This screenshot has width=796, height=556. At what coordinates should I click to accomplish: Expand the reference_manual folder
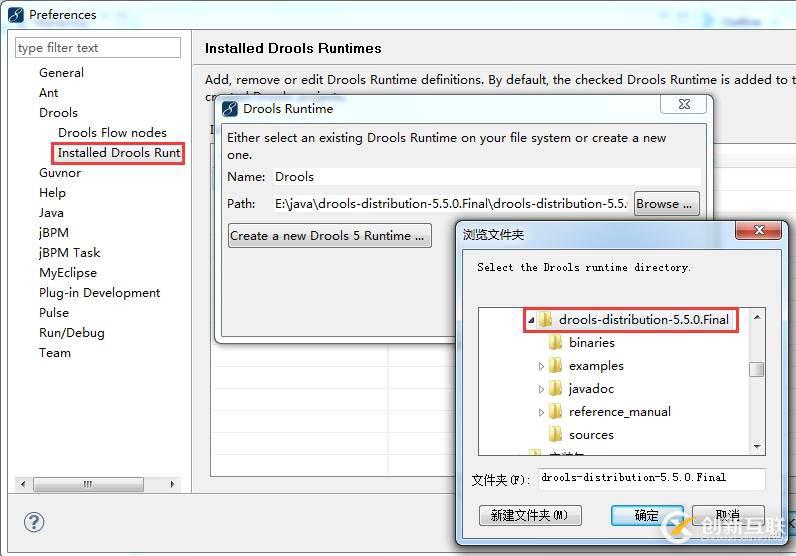coord(541,412)
